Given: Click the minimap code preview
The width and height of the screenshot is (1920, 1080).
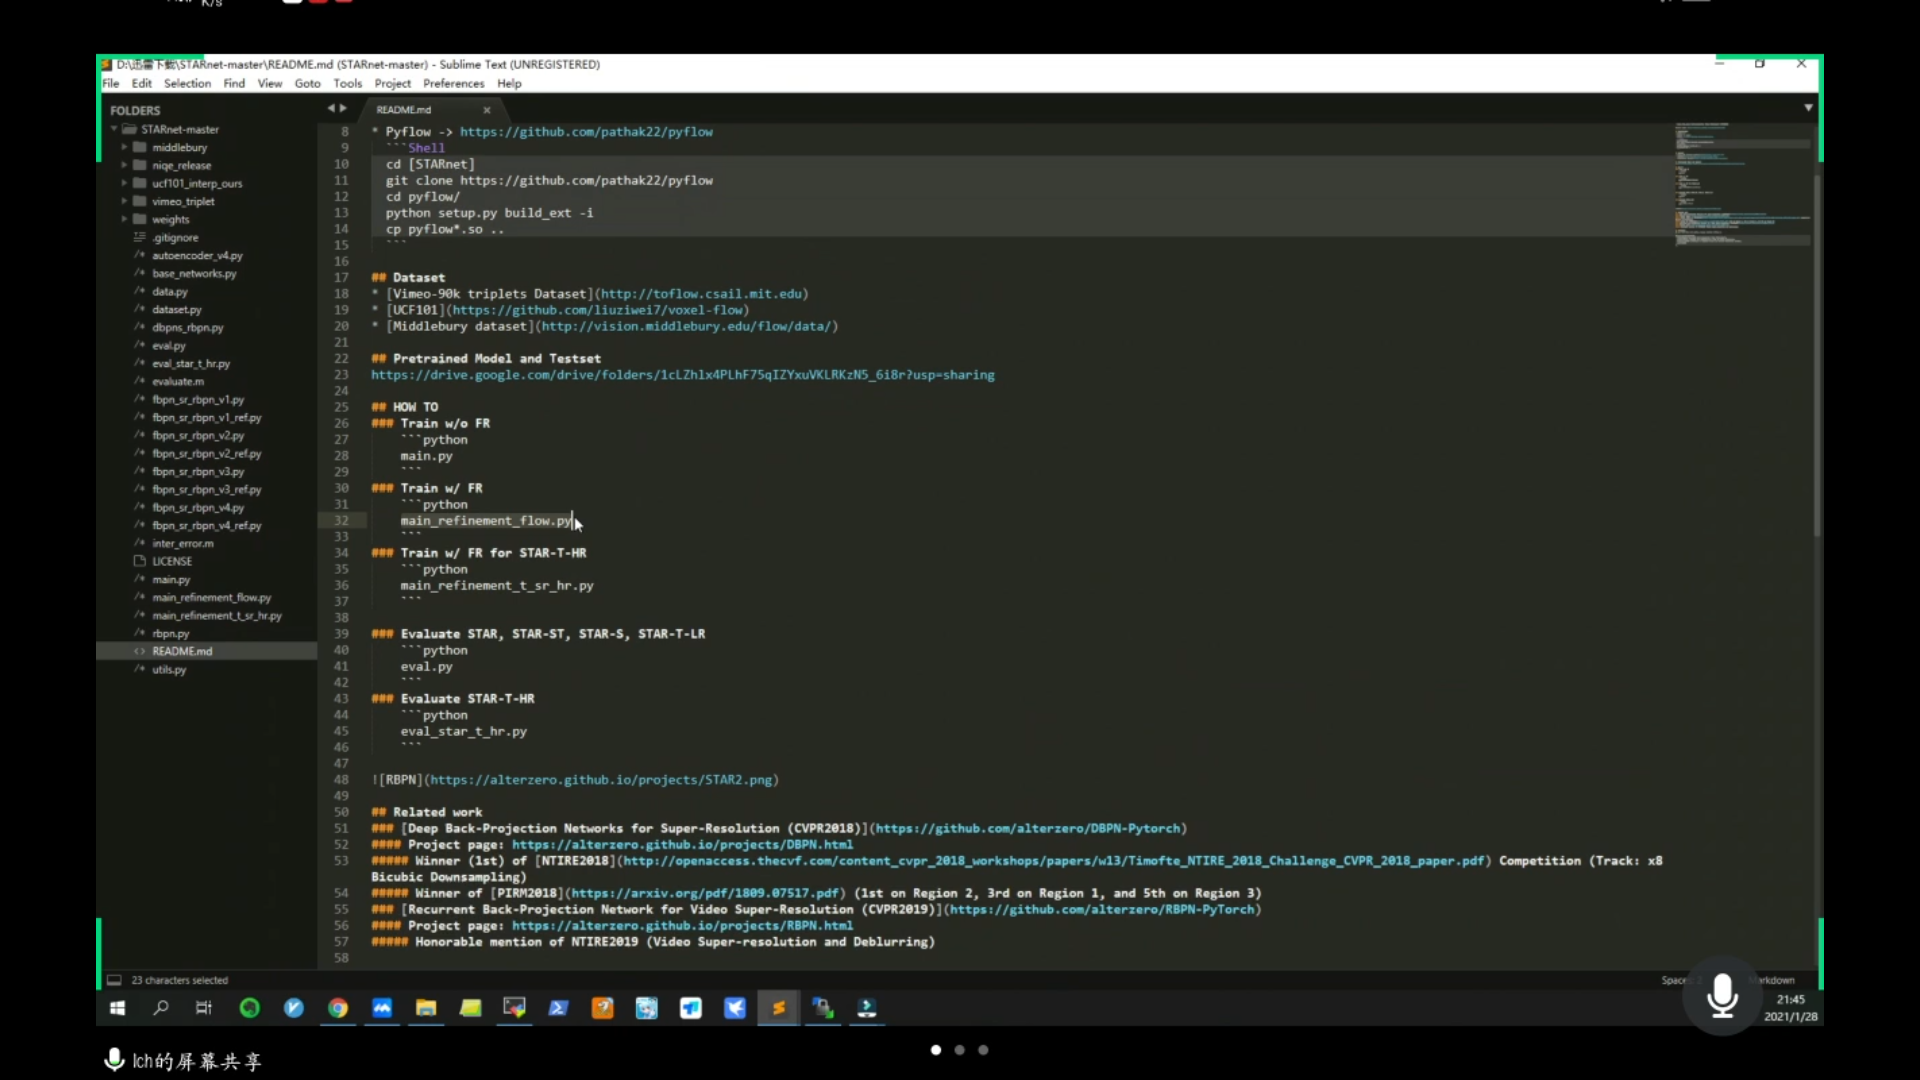Looking at the screenshot, I should tap(1742, 185).
